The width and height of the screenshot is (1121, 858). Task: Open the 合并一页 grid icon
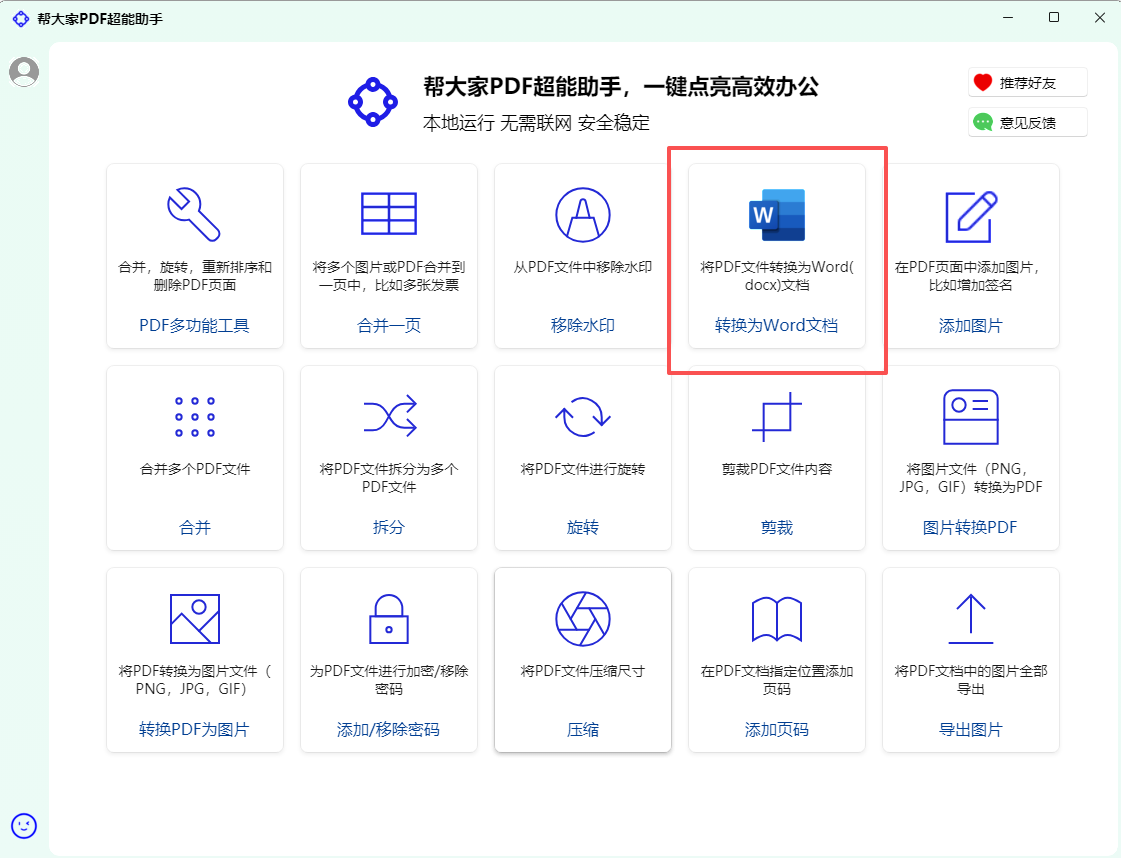coord(388,214)
